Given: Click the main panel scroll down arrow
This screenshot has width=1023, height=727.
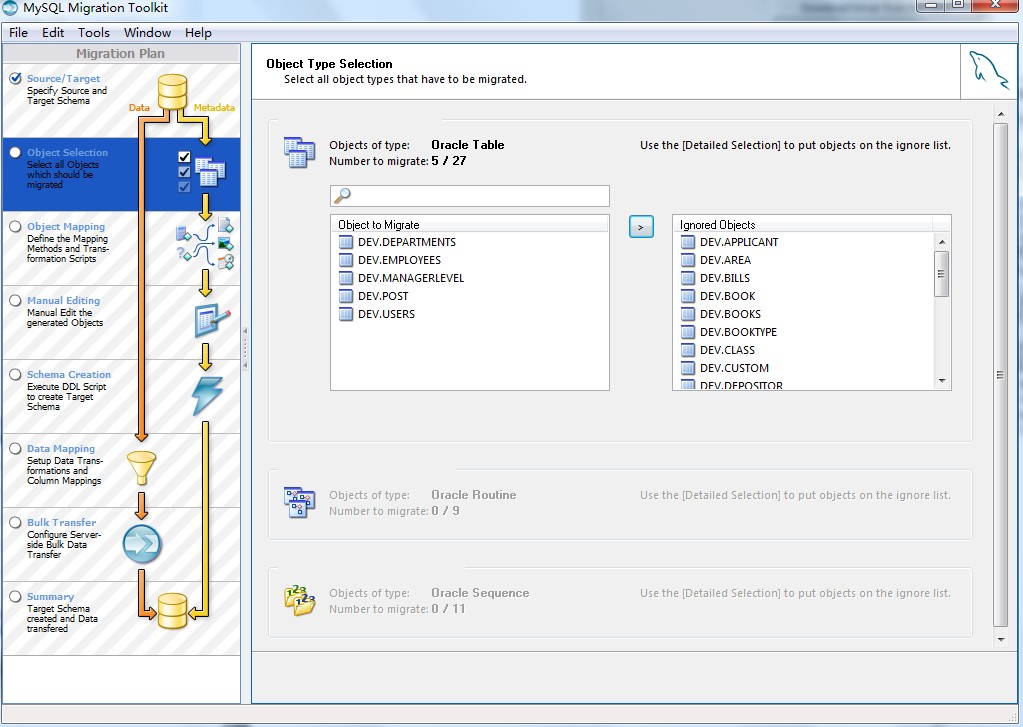Looking at the screenshot, I should click(x=1001, y=640).
